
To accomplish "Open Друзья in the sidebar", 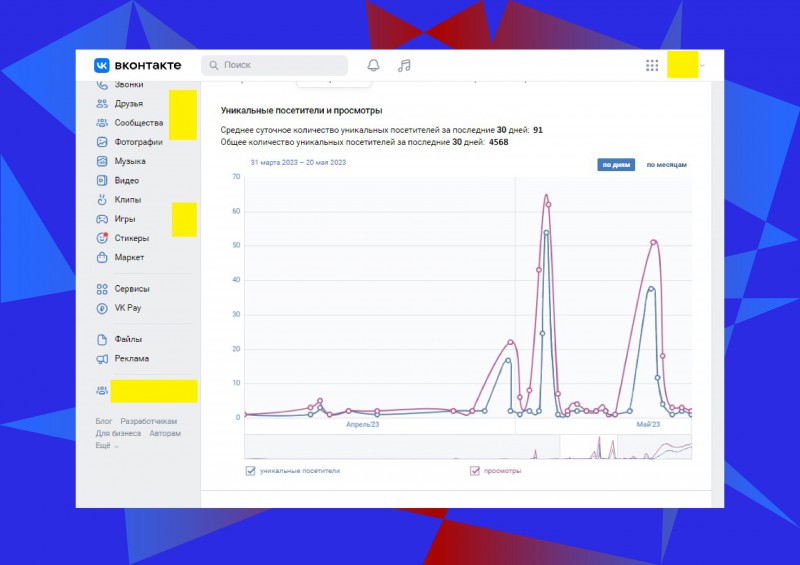I will pos(129,104).
